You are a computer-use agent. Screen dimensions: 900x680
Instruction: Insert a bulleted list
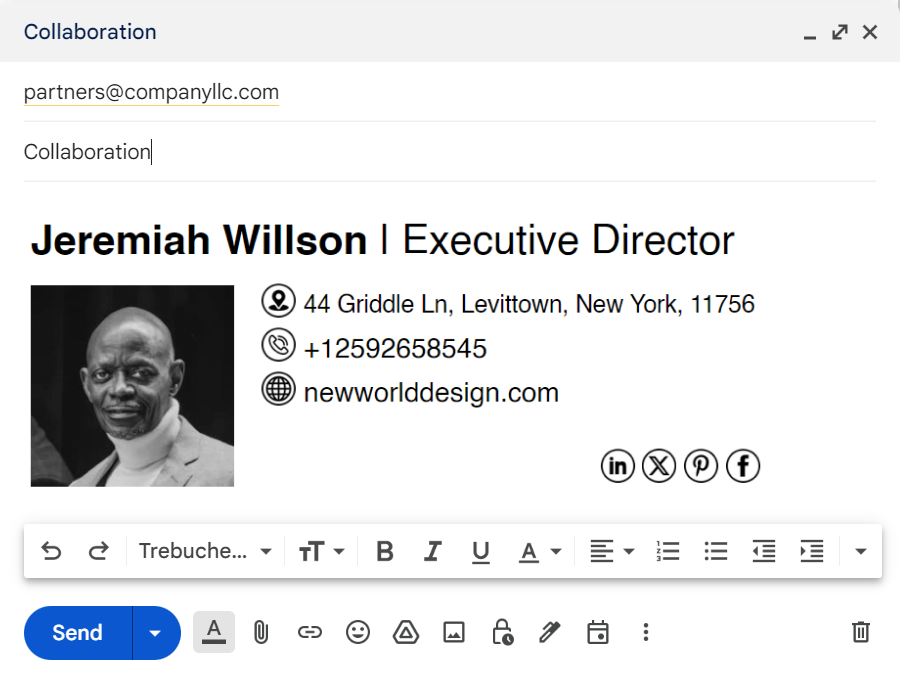click(x=716, y=551)
